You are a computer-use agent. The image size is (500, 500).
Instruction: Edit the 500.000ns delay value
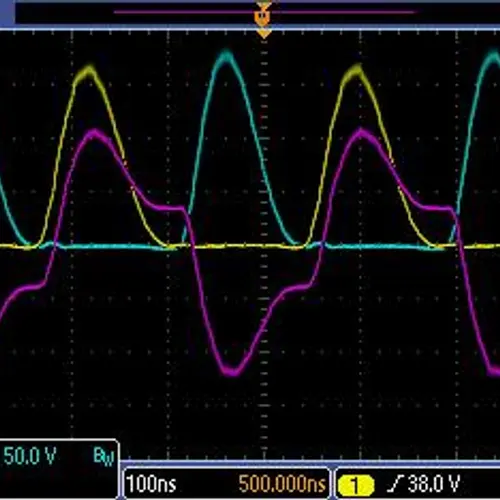coord(282,484)
